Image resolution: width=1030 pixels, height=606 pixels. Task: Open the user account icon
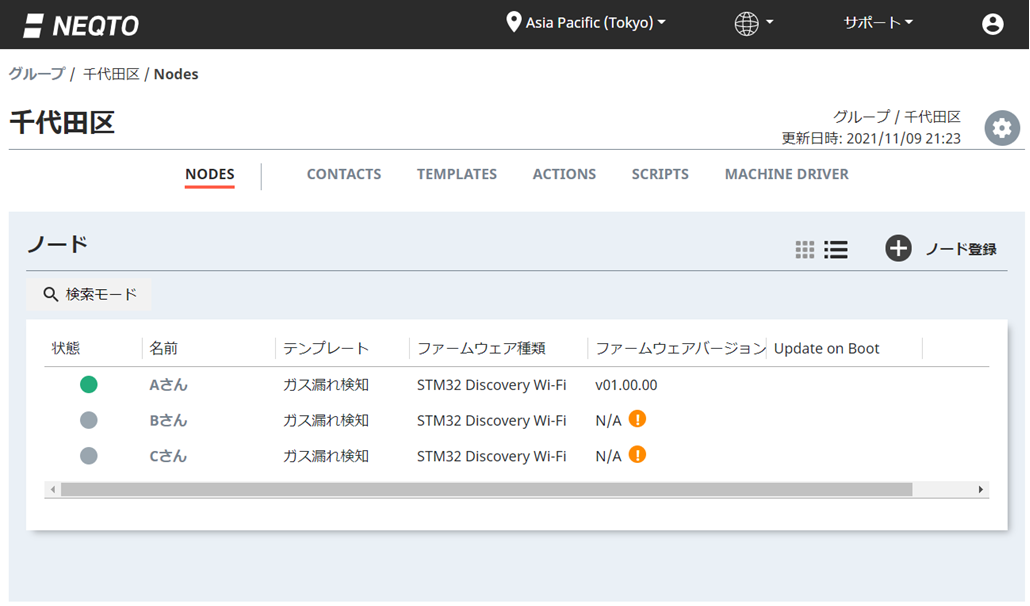point(992,24)
